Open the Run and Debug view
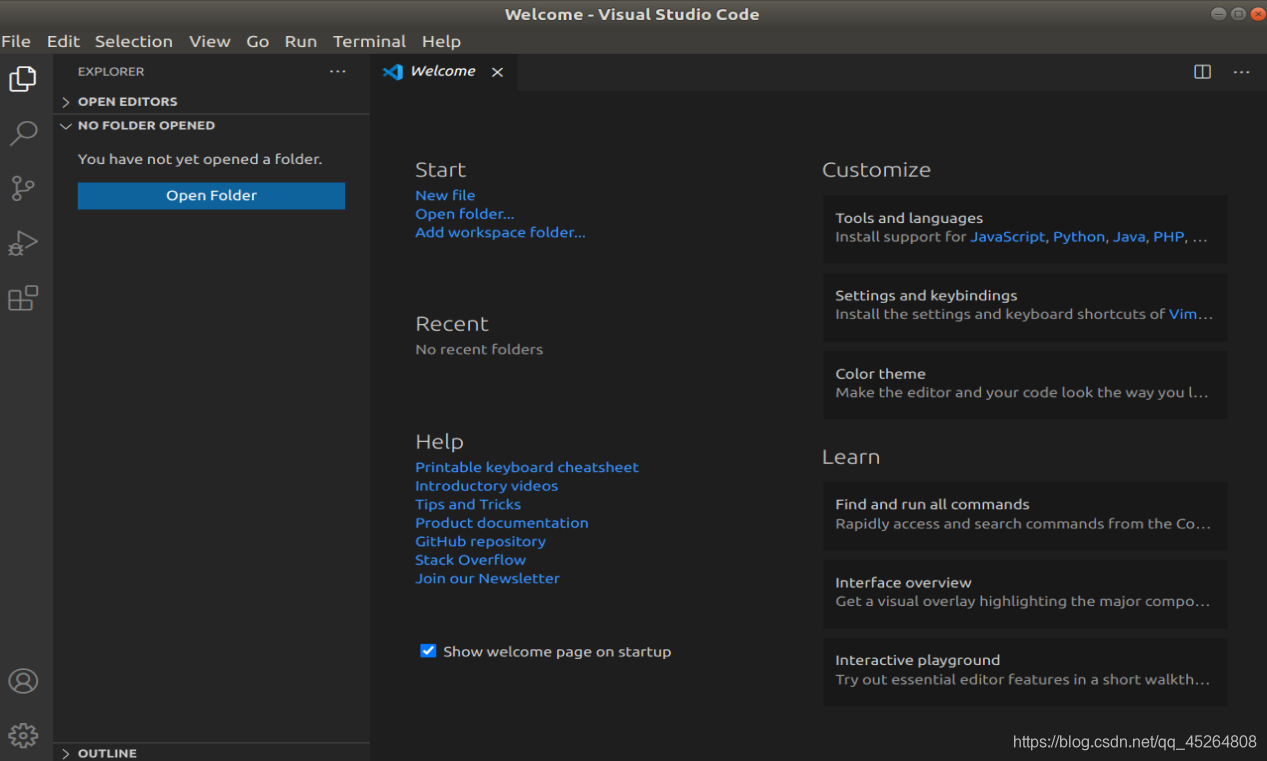 tap(23, 243)
